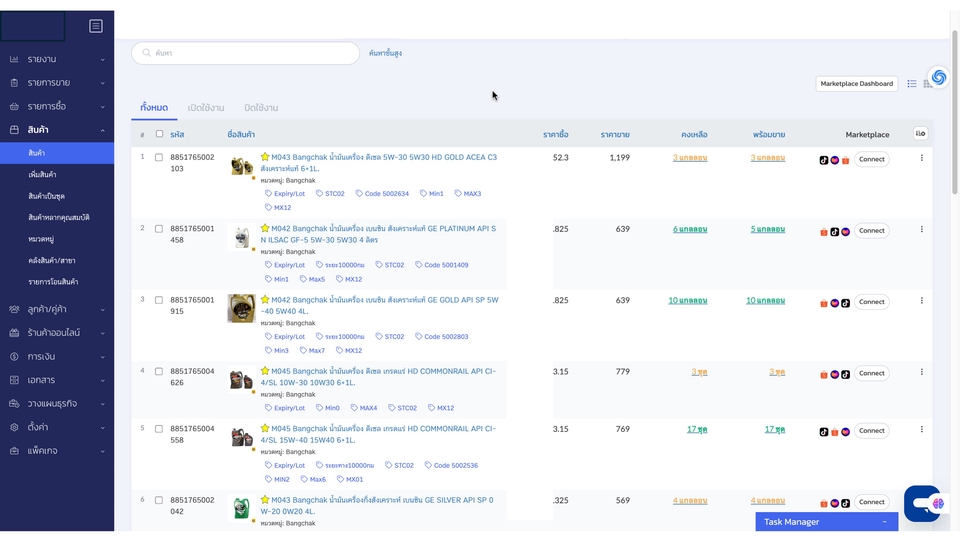Viewport: 960px width, 540px height.
Task: Click the blue spiral assistant icon at the top right
Action: point(939,77)
